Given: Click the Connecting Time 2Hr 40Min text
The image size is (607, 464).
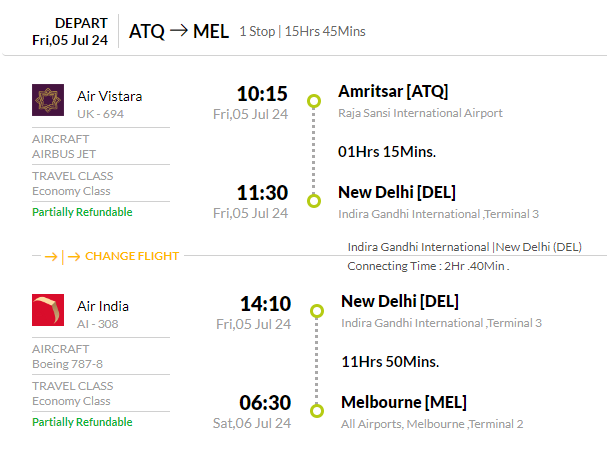Looking at the screenshot, I should tap(428, 266).
